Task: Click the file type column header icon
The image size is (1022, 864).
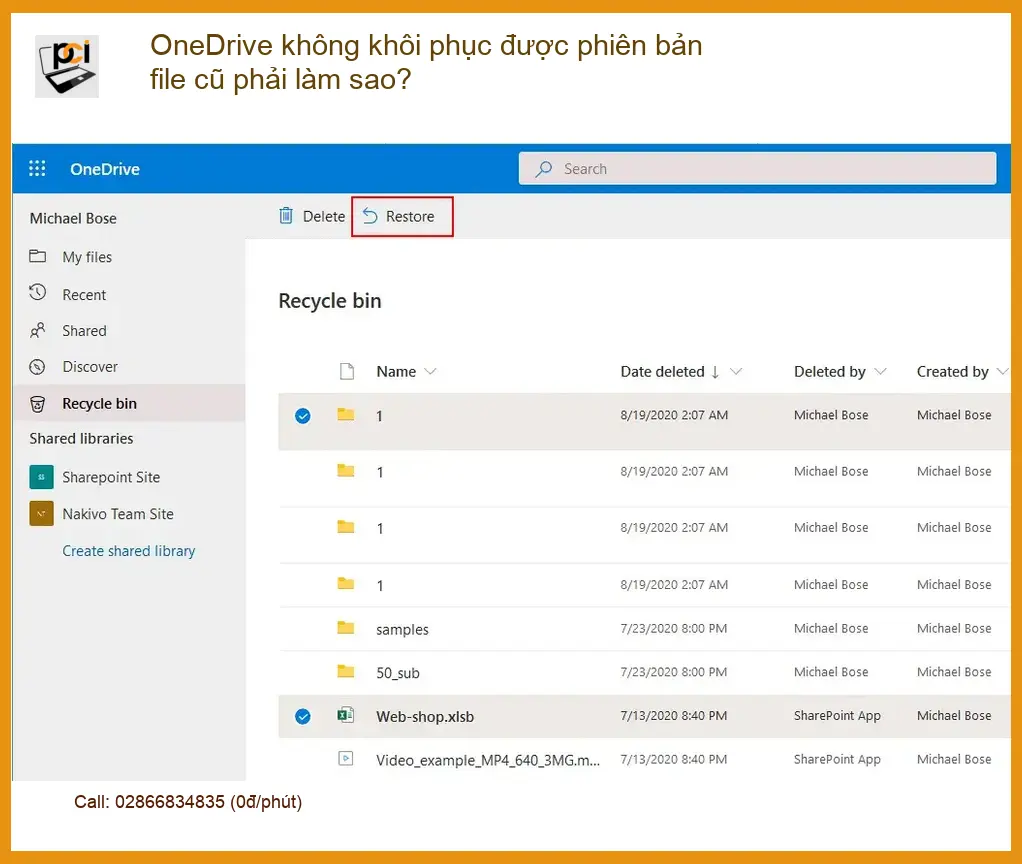Action: coord(347,371)
